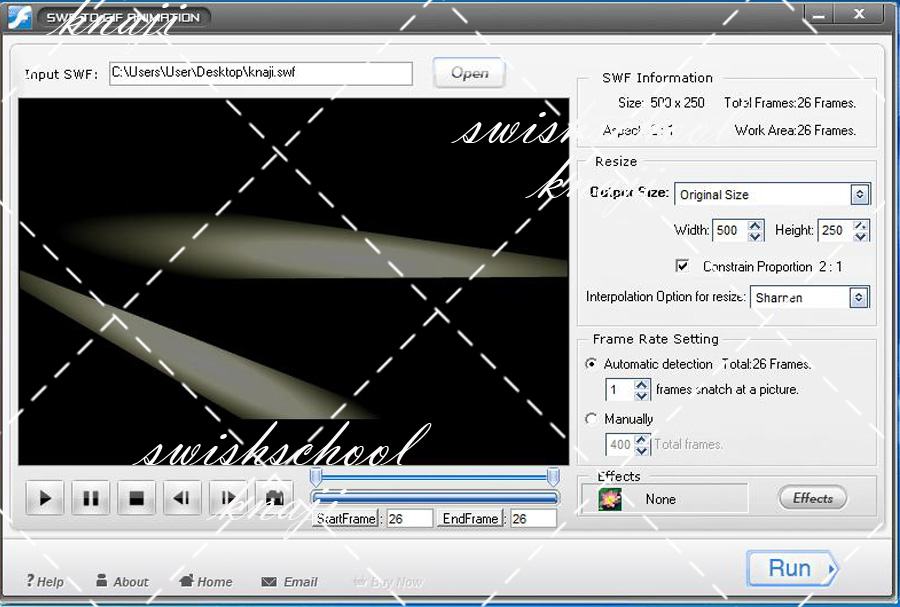Select Automatic detection radio button
Screen dimensions: 900x607
click(x=591, y=364)
